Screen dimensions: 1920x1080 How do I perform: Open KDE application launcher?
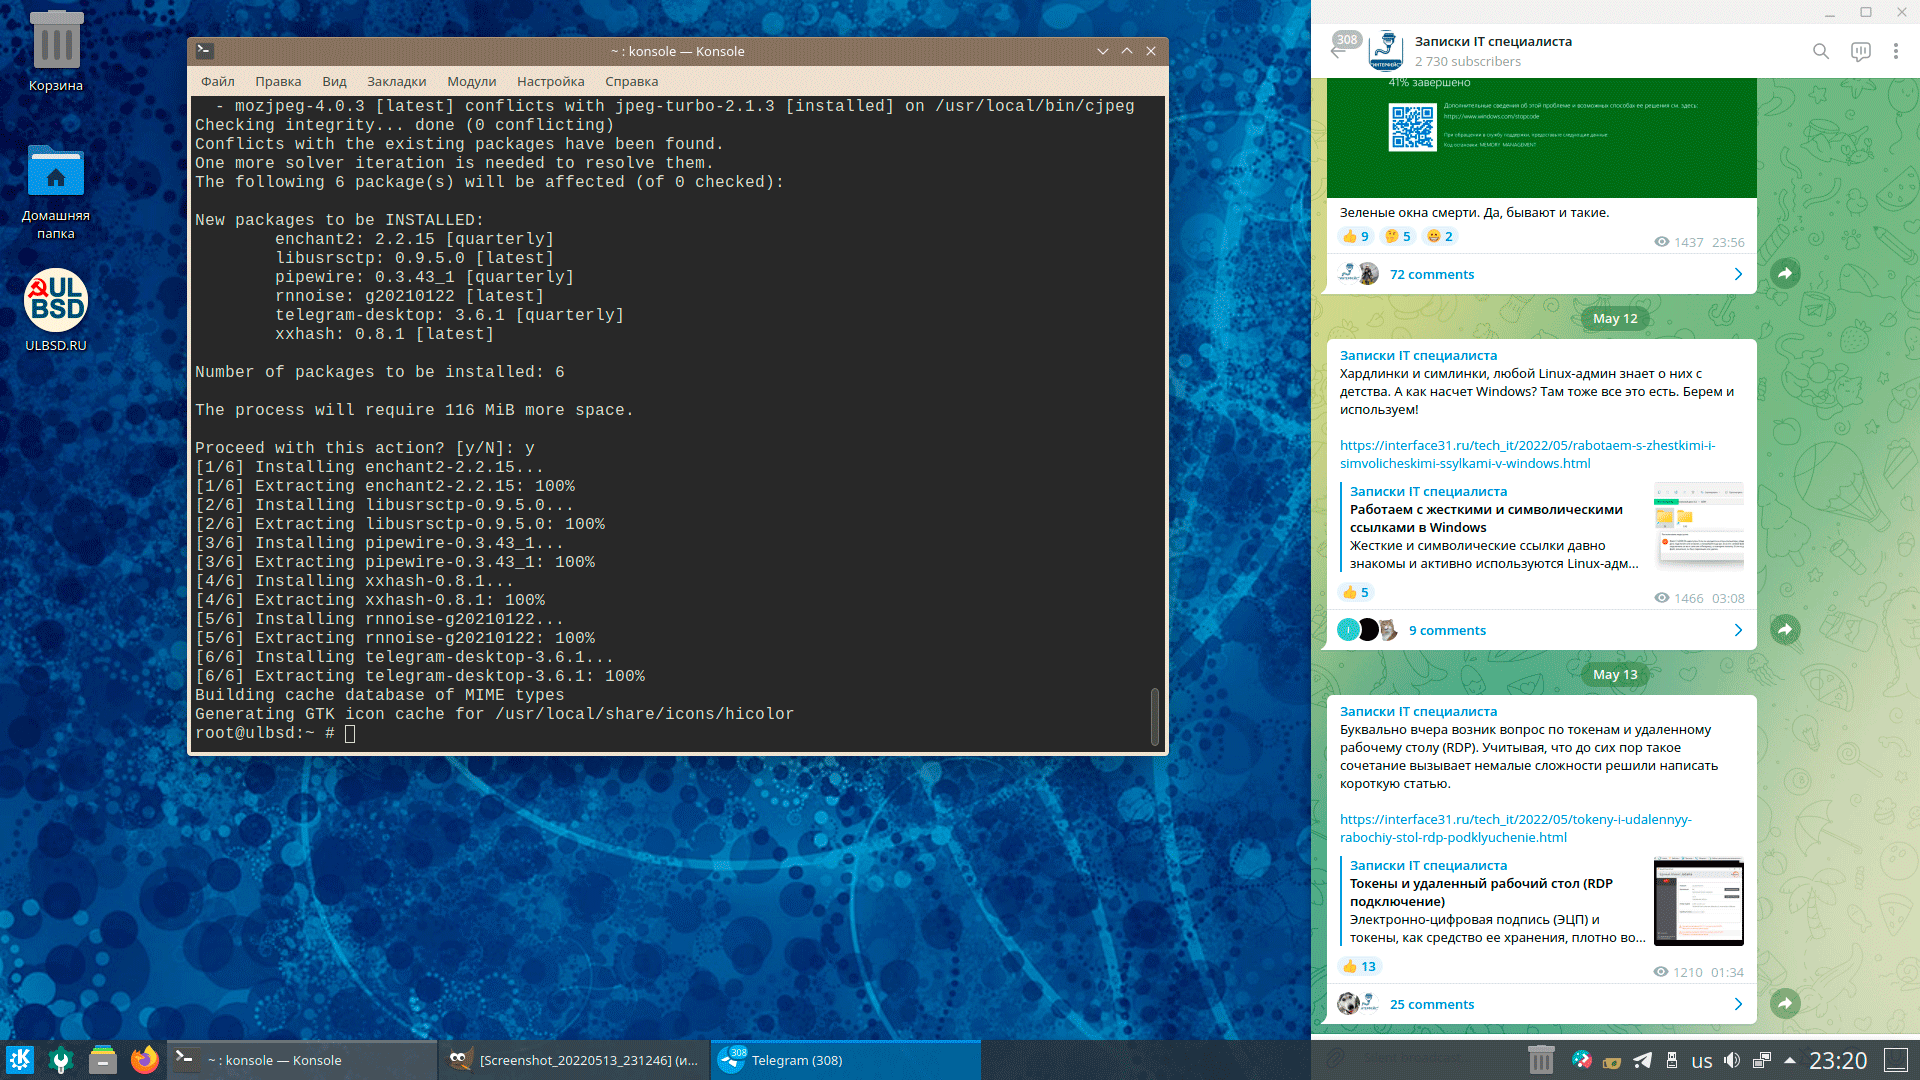pyautogui.click(x=20, y=1060)
